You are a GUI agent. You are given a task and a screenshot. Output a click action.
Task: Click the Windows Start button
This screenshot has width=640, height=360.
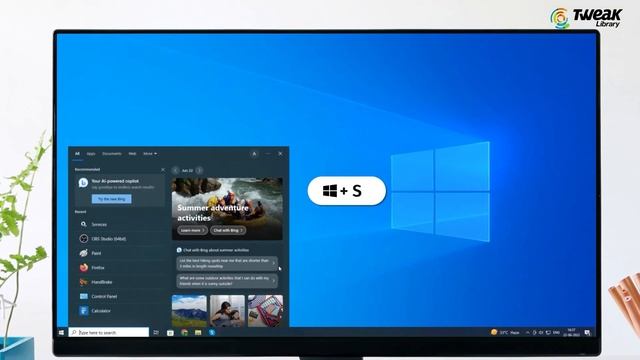point(61,333)
